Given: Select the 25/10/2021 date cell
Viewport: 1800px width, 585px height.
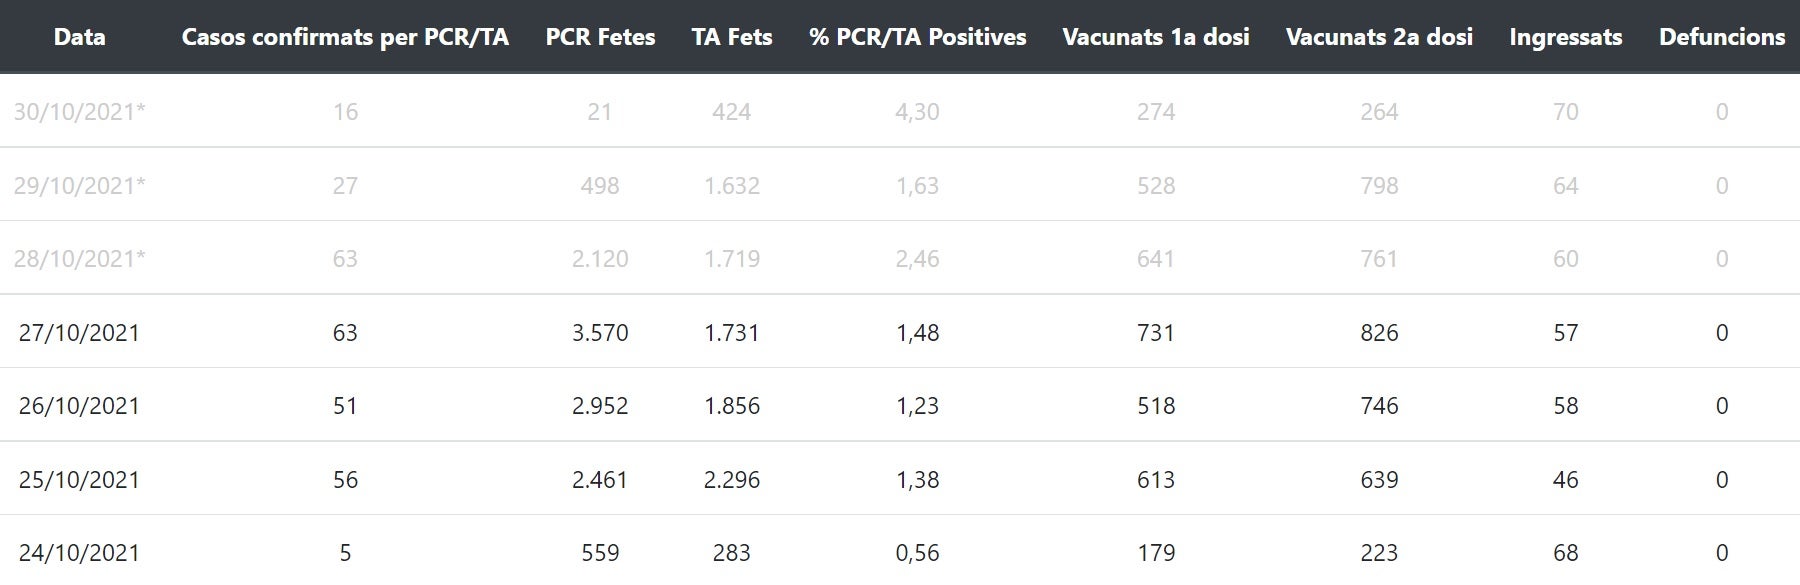Looking at the screenshot, I should point(79,480).
